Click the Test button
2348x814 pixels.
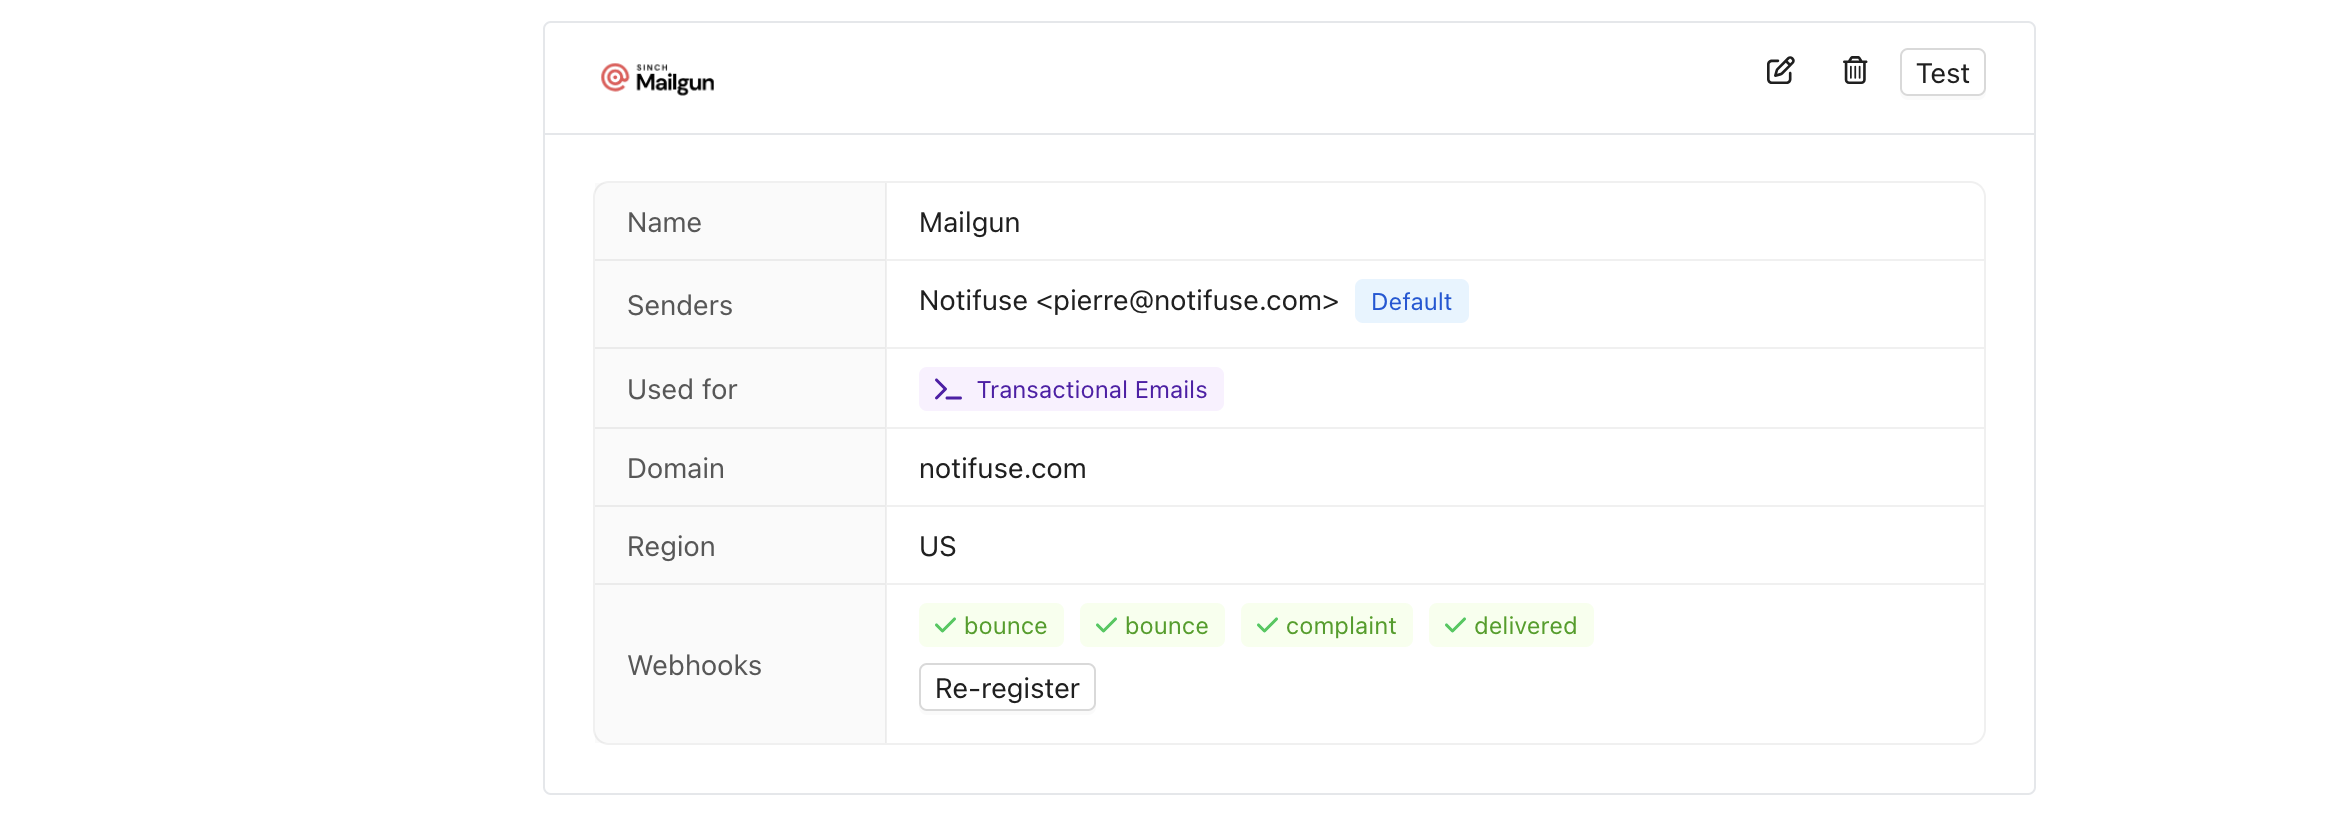(1942, 73)
